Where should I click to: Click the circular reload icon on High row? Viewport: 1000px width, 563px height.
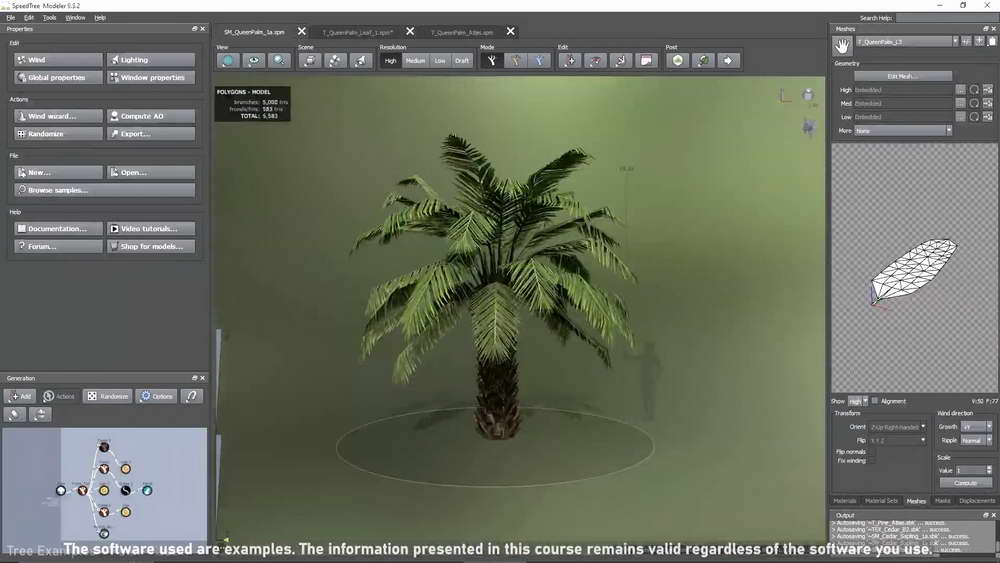point(974,90)
